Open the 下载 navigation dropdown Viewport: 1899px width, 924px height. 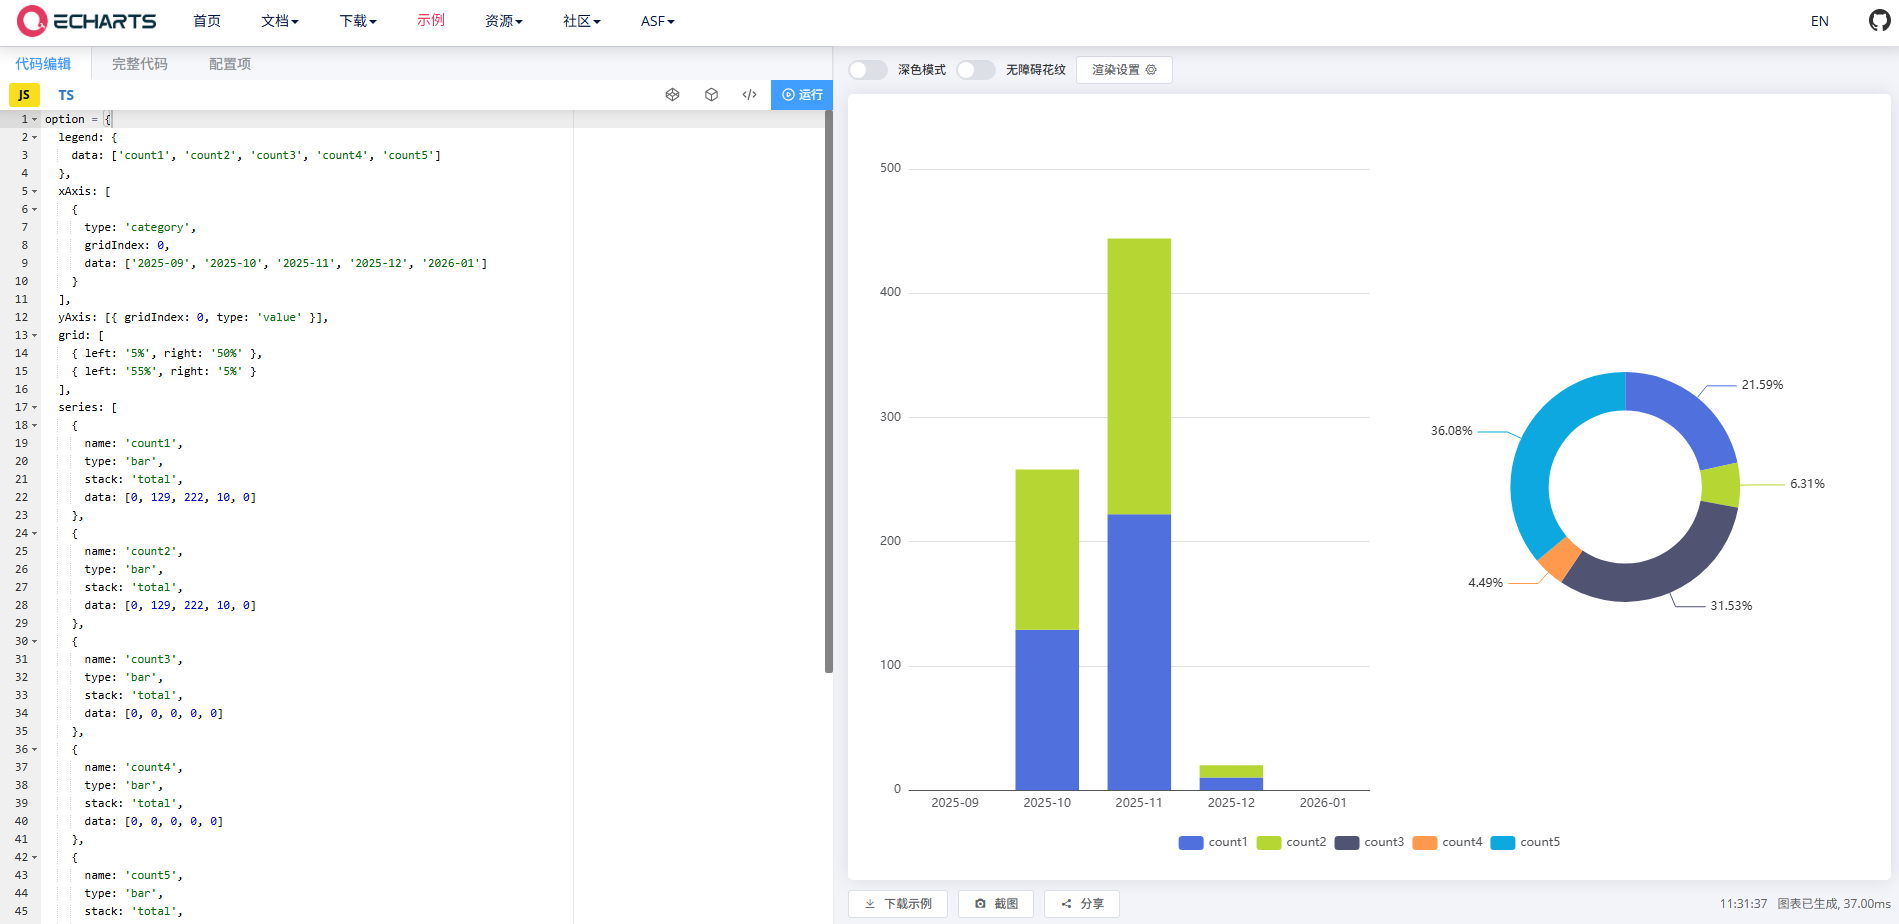click(357, 21)
